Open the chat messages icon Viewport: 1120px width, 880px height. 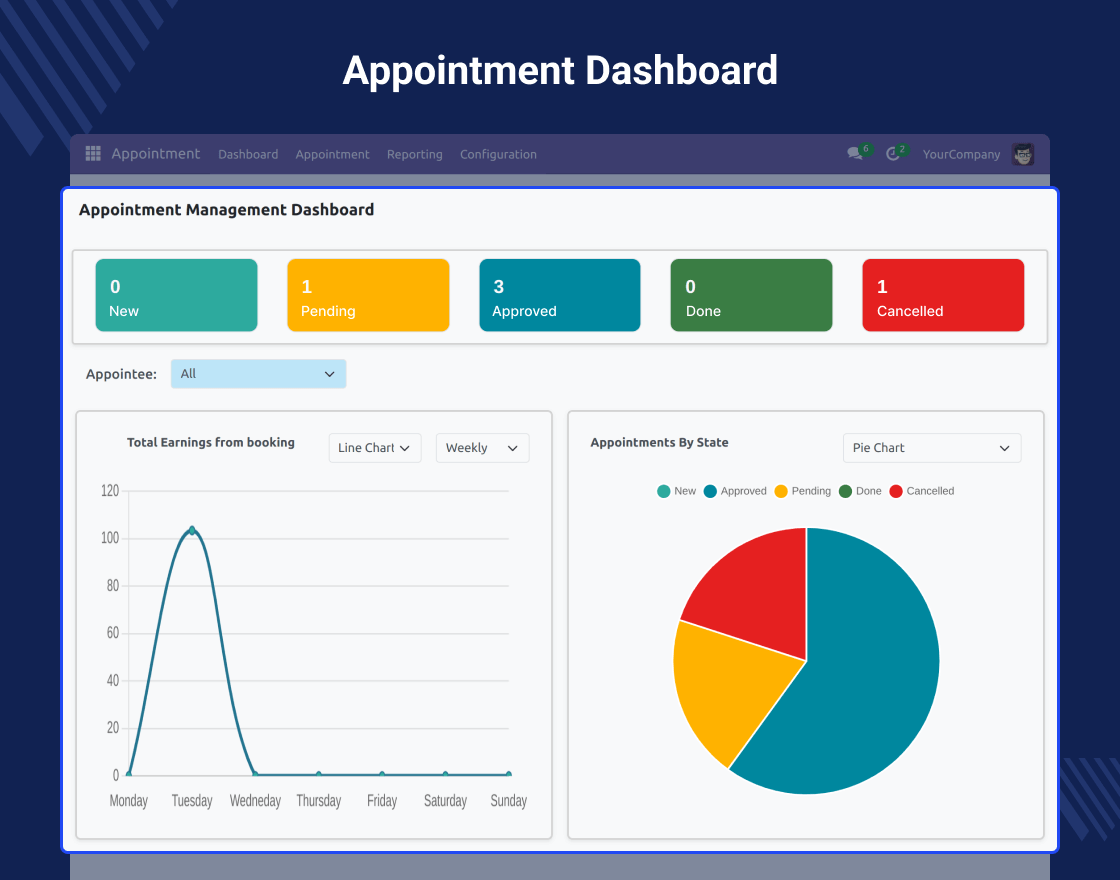(x=855, y=154)
